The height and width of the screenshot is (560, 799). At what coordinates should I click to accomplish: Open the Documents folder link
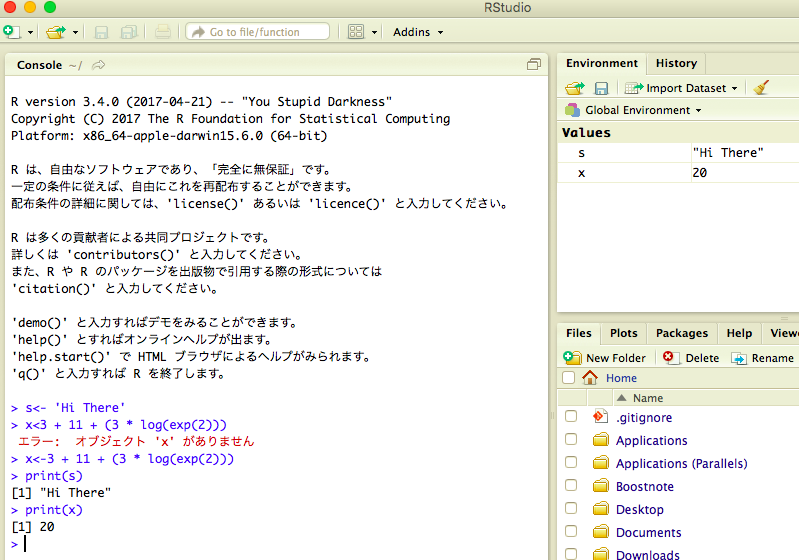[x=648, y=532]
